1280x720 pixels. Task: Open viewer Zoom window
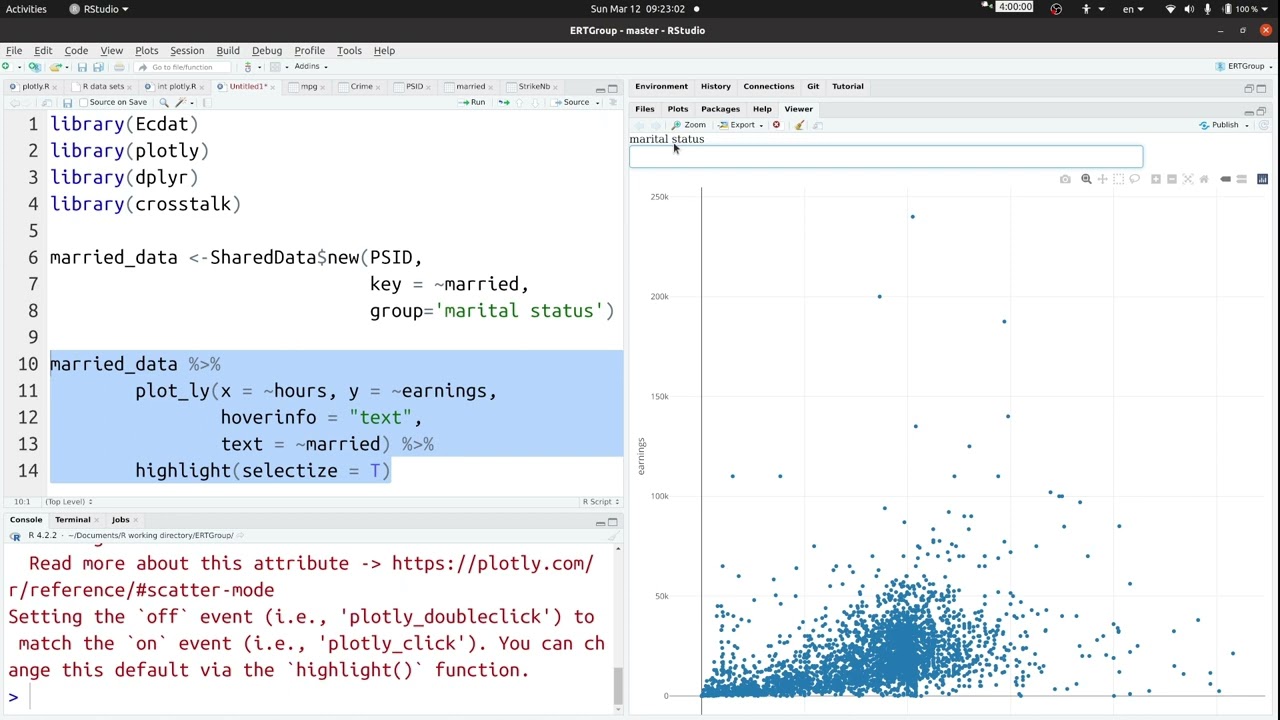tap(688, 125)
